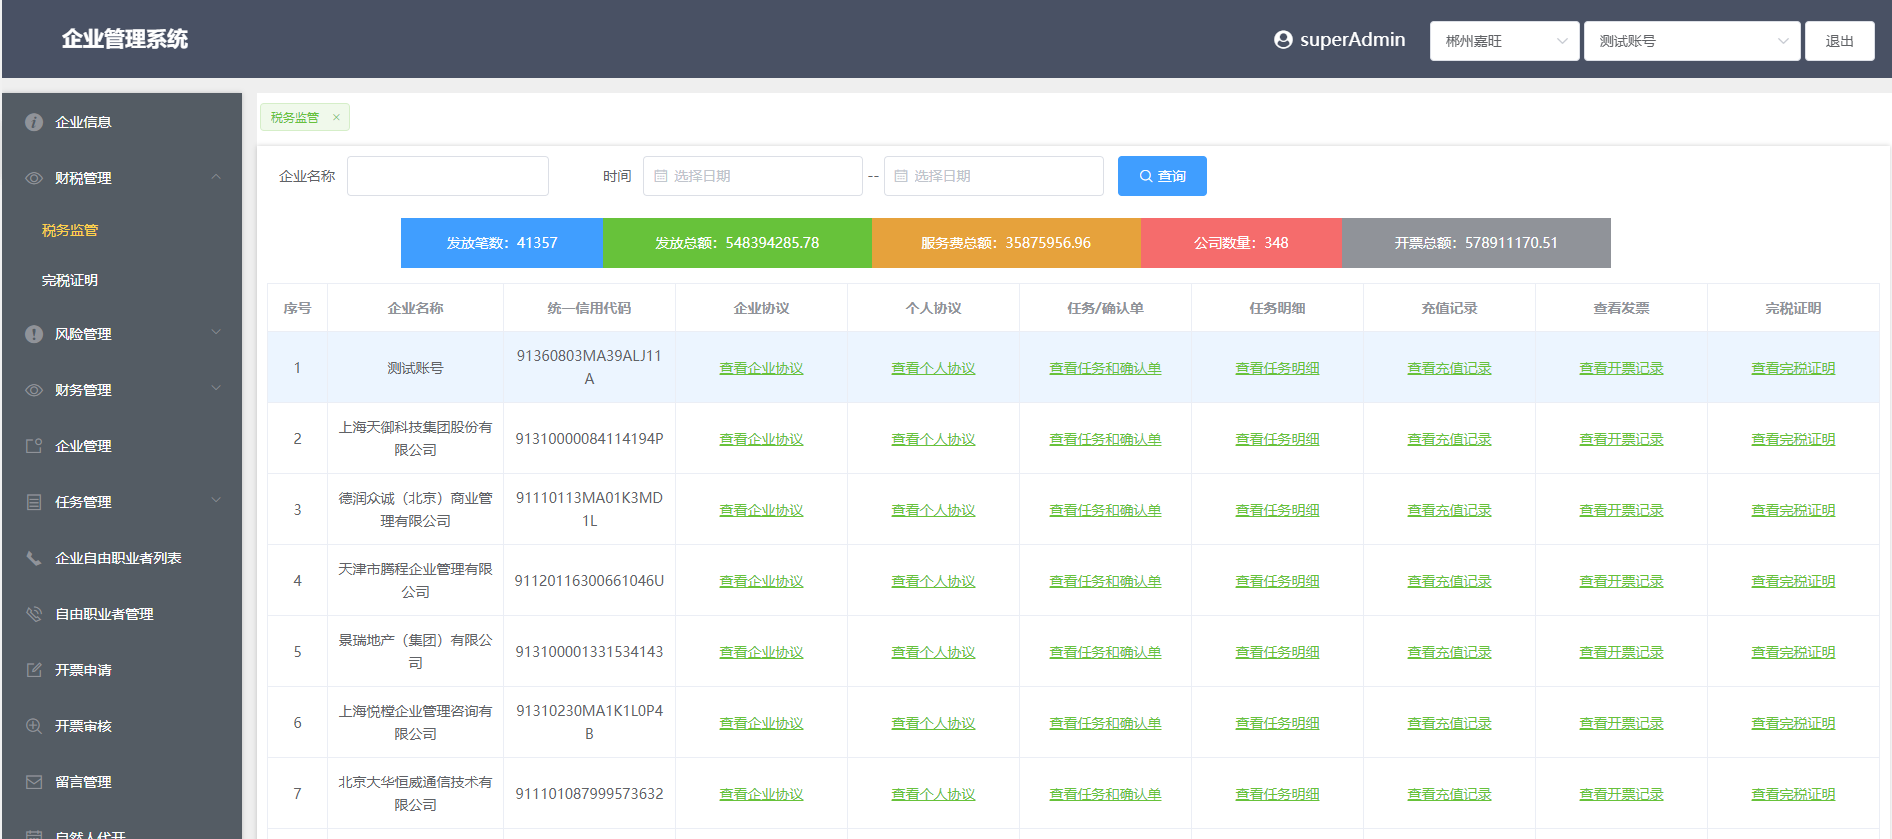Image resolution: width=1892 pixels, height=839 pixels.
Task: View 查看充值记录 for 景瑞地产
Action: (1449, 652)
